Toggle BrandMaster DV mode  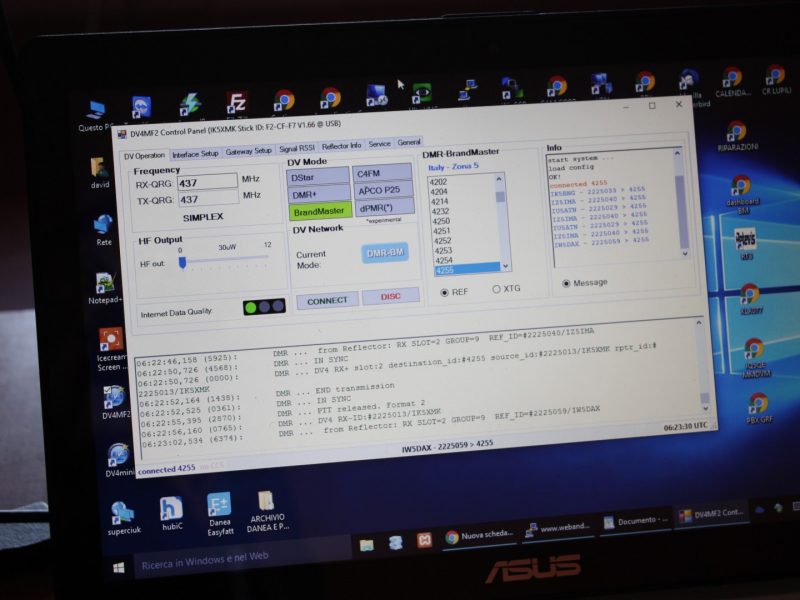320,211
